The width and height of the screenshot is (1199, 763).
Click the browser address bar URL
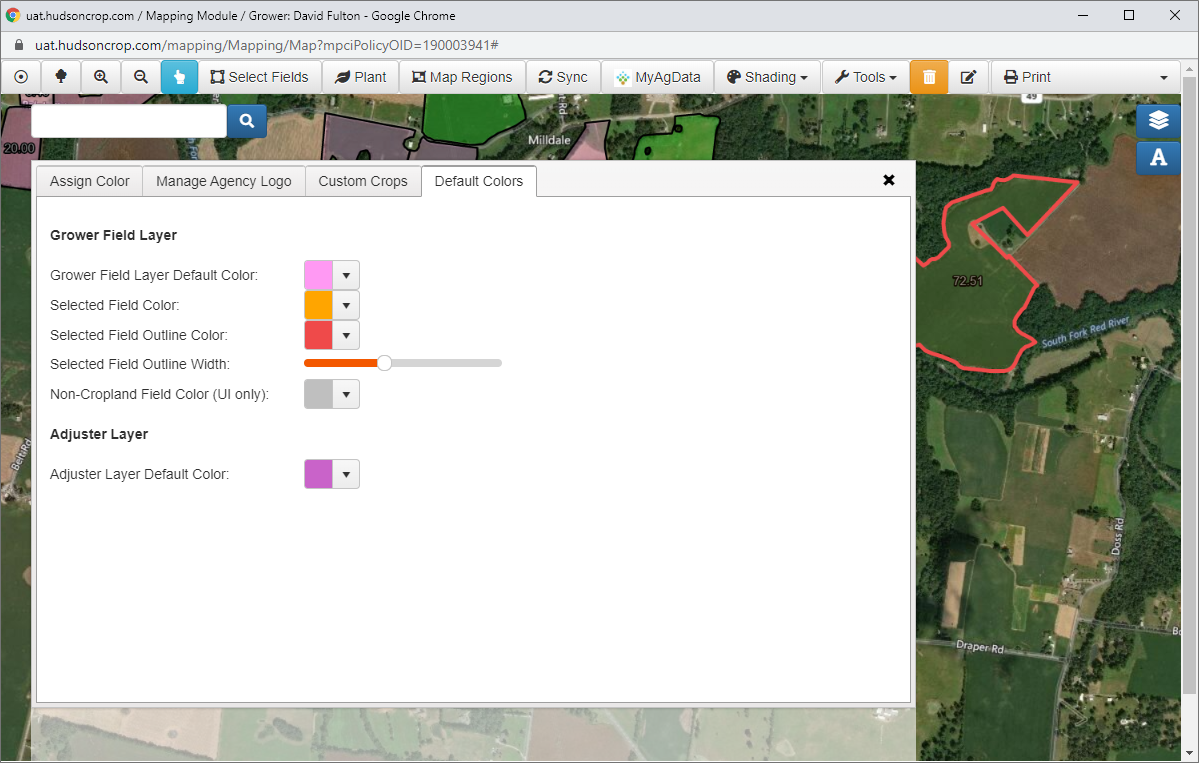pyautogui.click(x=267, y=45)
